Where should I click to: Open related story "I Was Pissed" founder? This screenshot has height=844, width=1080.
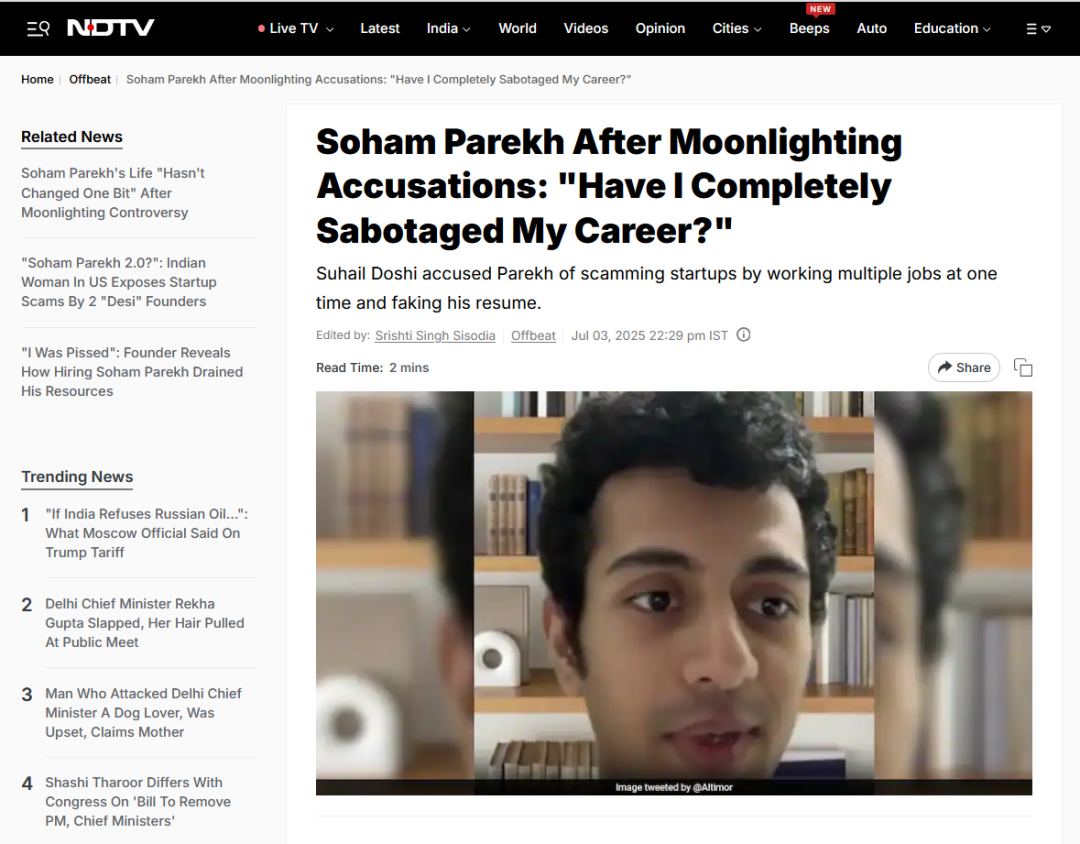[x=132, y=372]
